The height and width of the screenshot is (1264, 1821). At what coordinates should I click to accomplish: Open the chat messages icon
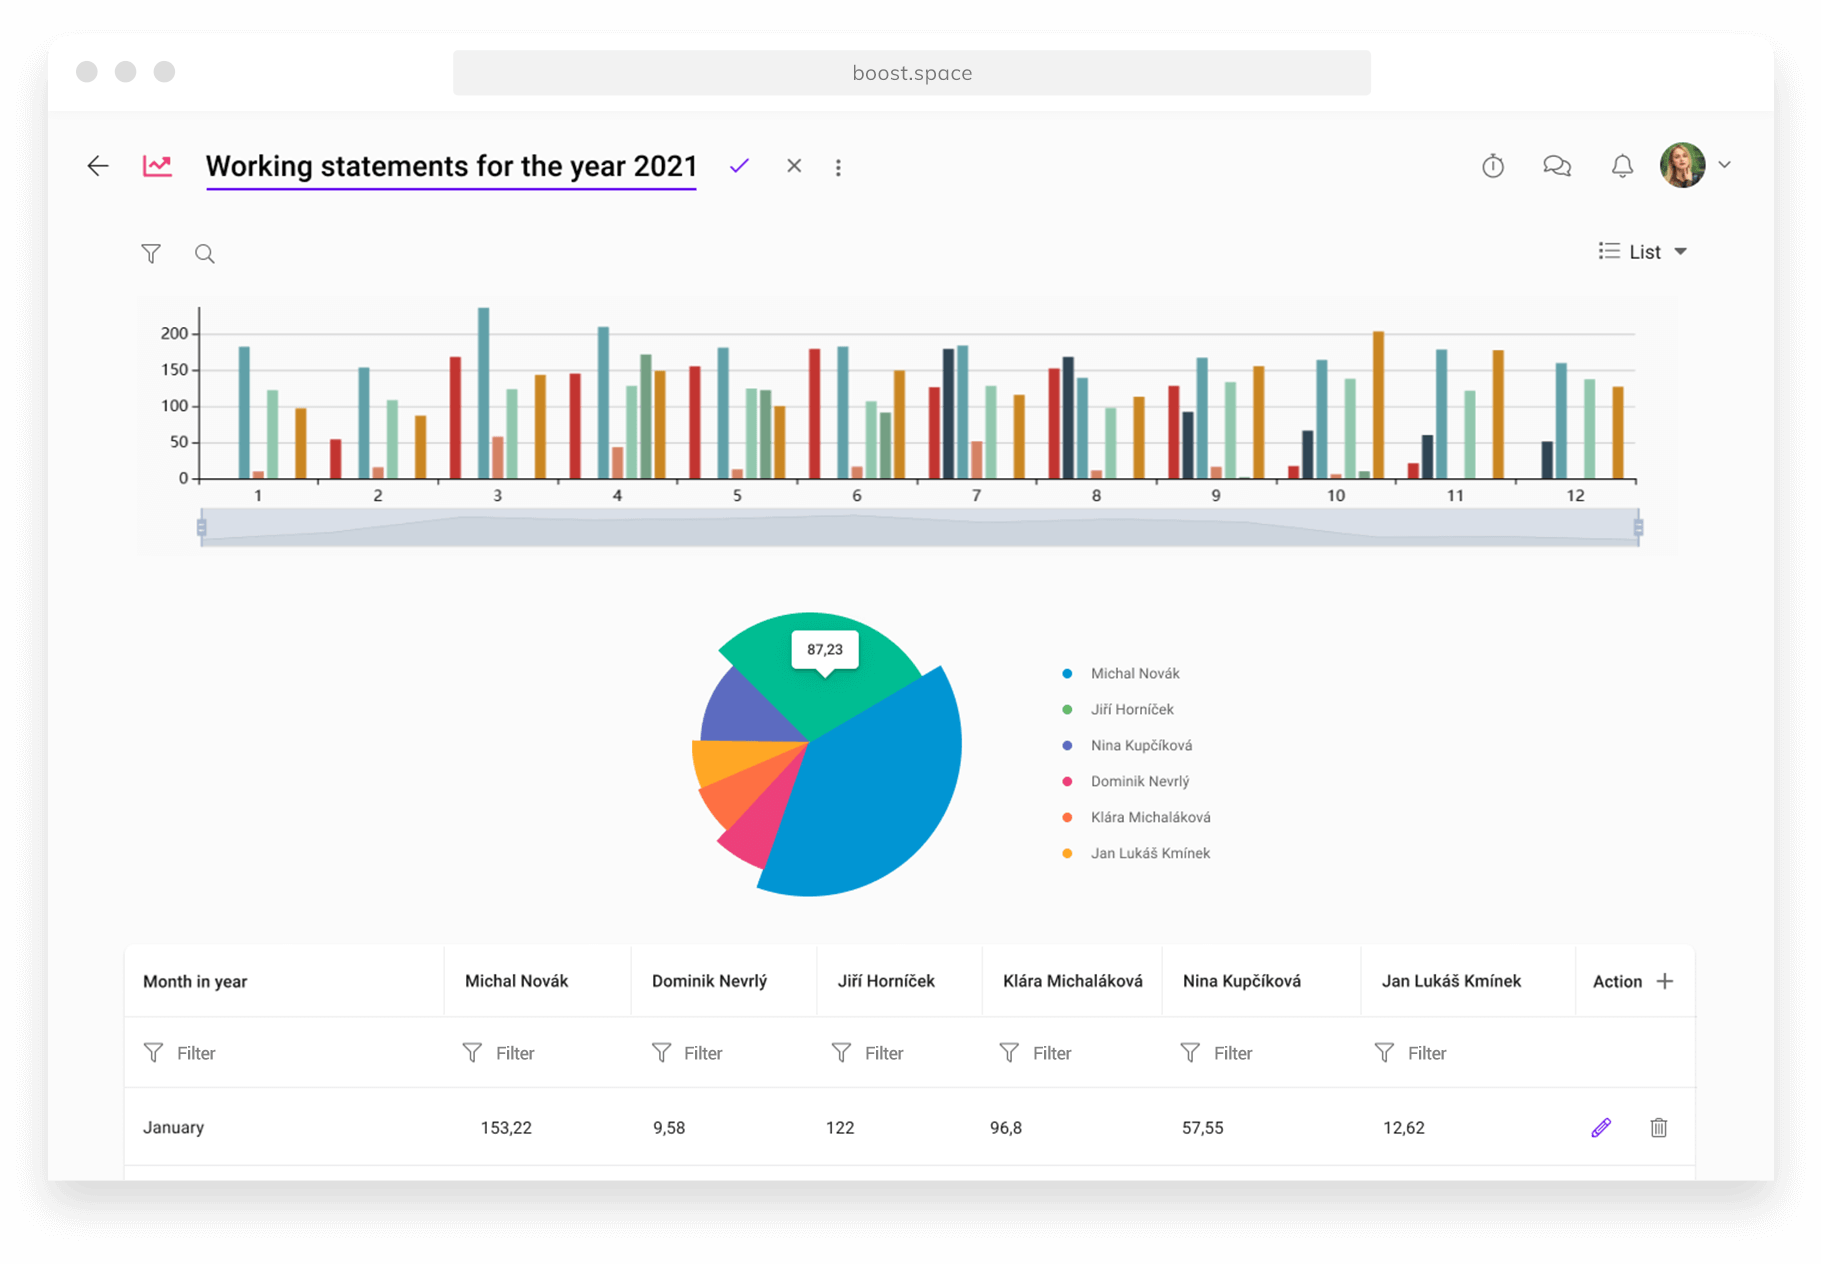point(1557,166)
